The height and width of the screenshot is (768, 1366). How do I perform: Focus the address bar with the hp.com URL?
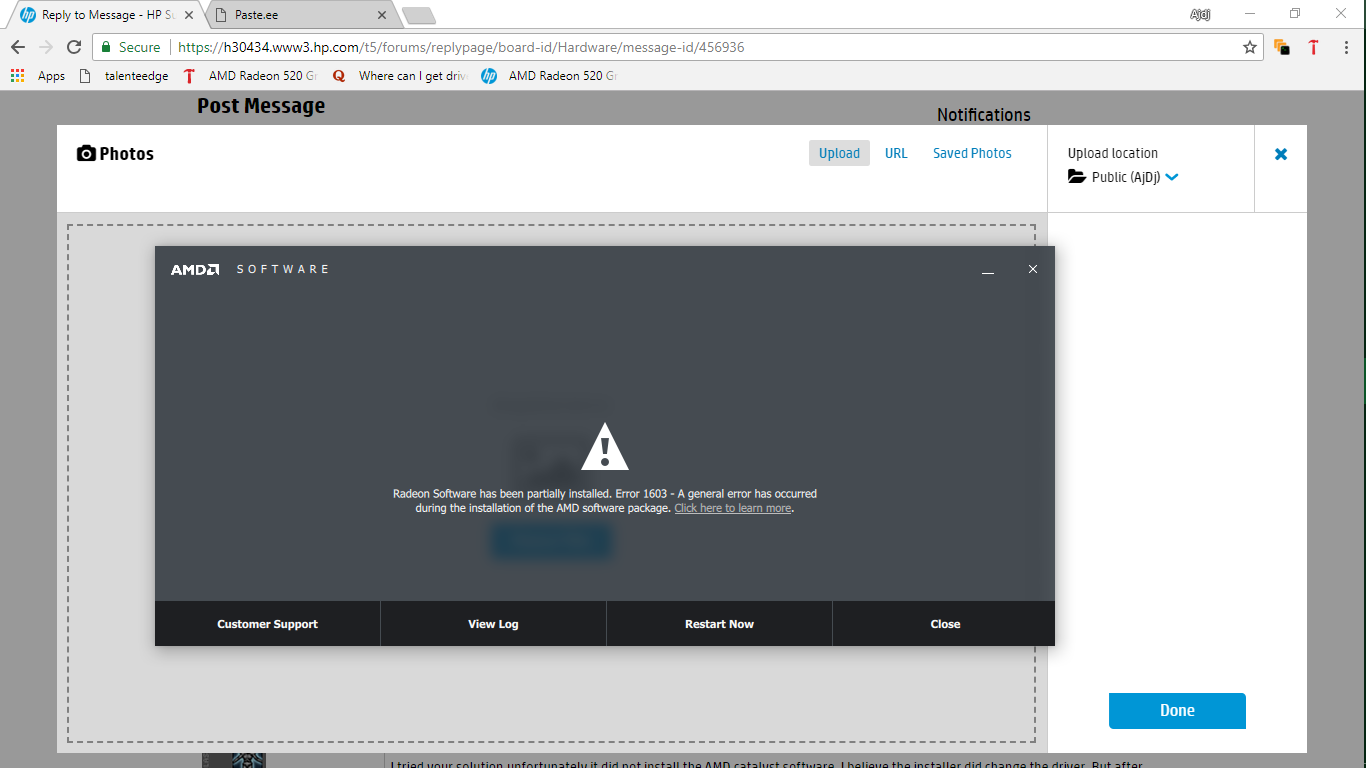[676, 47]
